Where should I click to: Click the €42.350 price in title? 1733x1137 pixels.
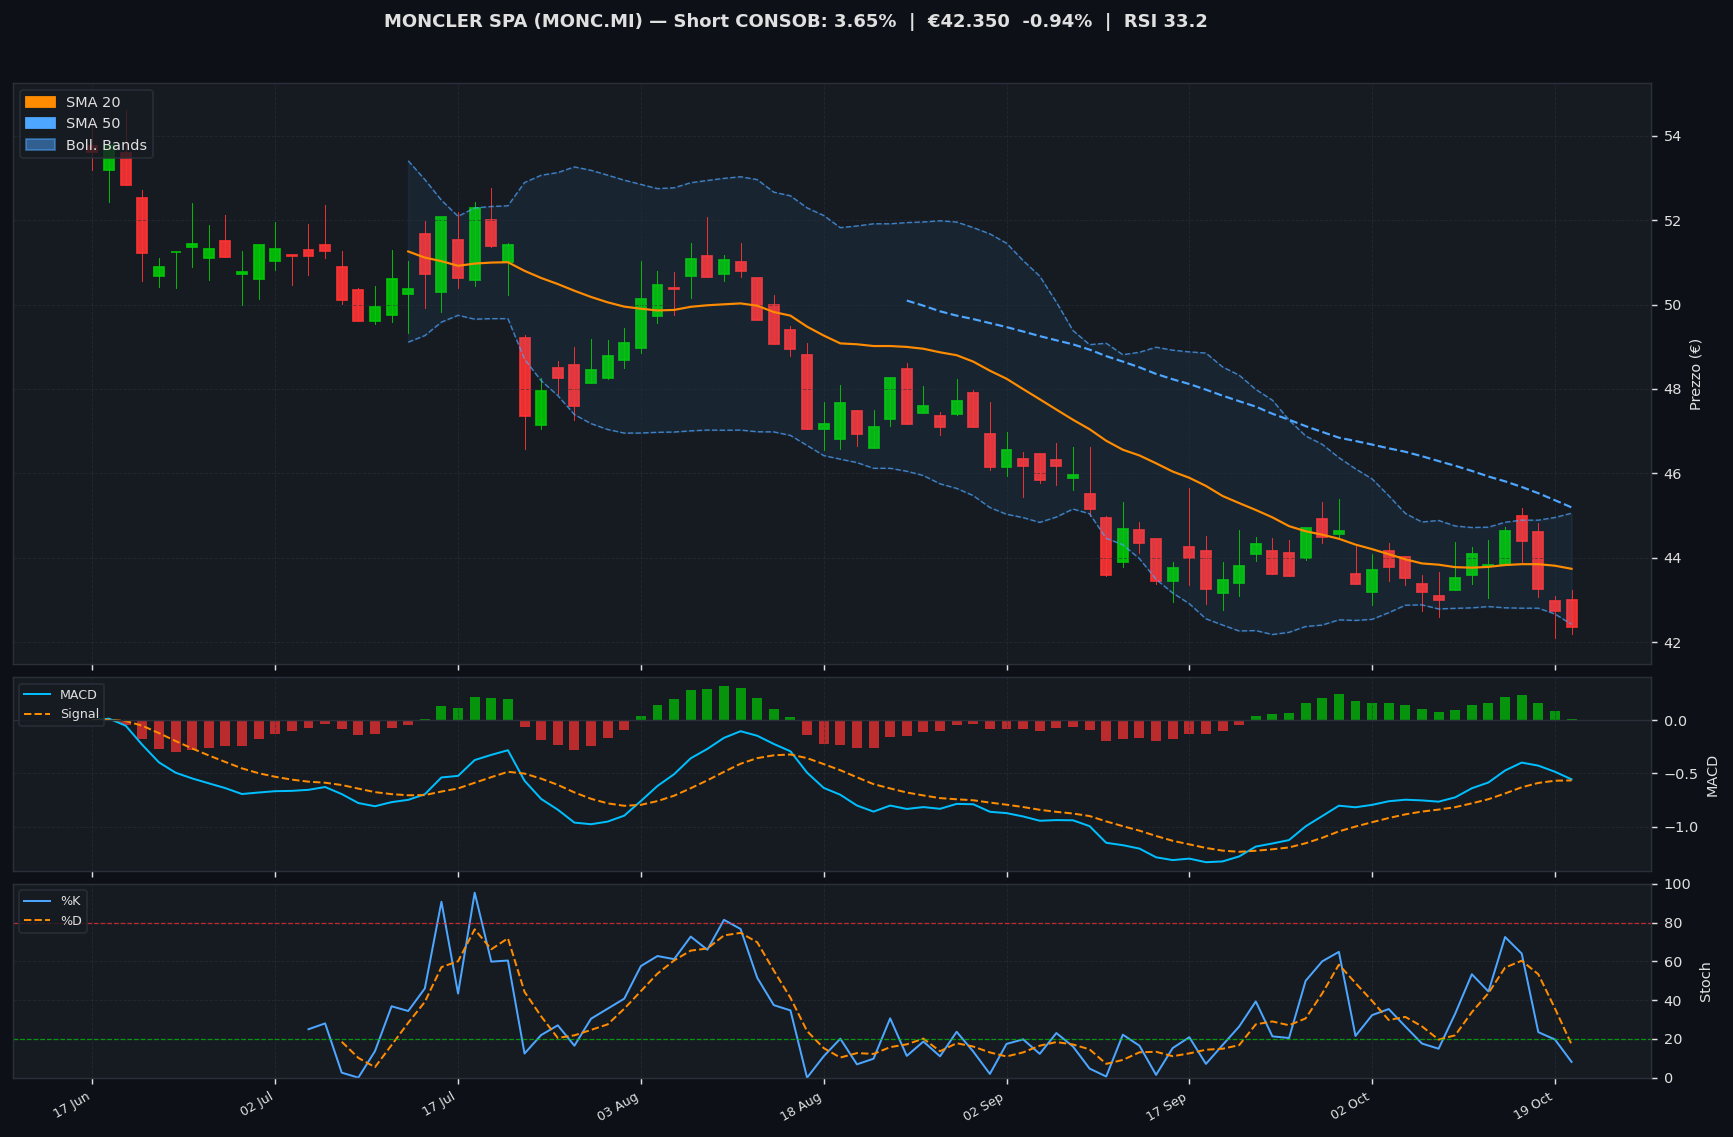tap(968, 21)
